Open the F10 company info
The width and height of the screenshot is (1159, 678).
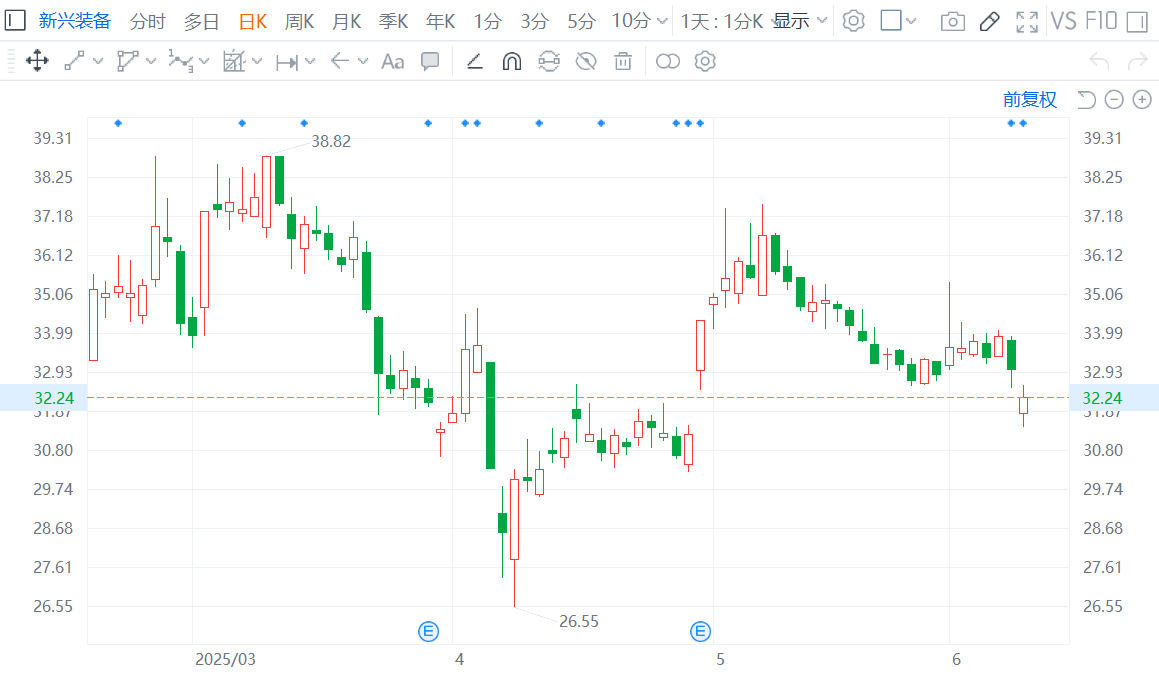[x=1101, y=21]
